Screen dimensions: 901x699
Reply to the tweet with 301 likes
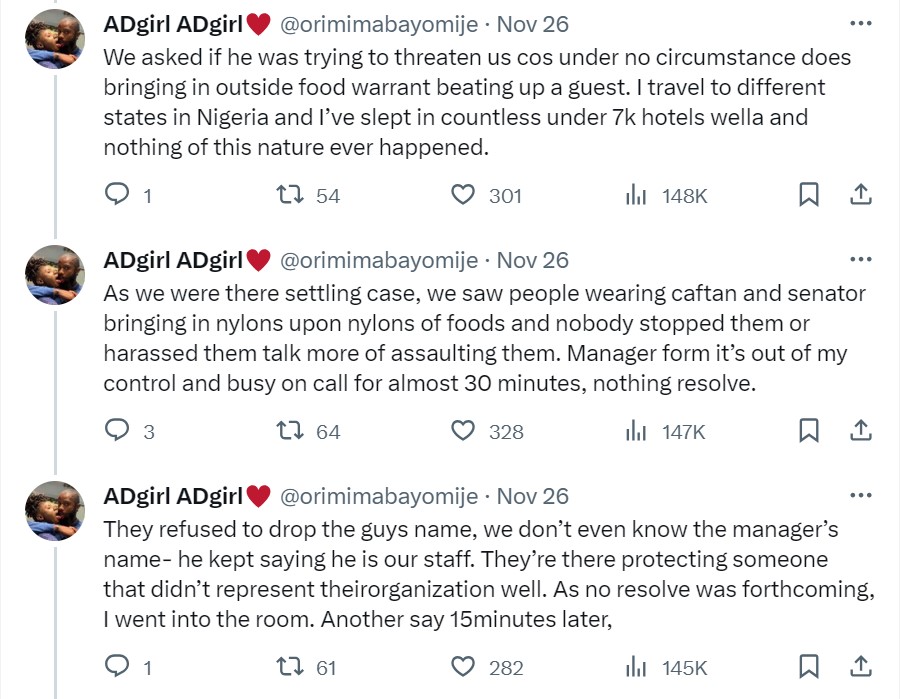click(118, 196)
